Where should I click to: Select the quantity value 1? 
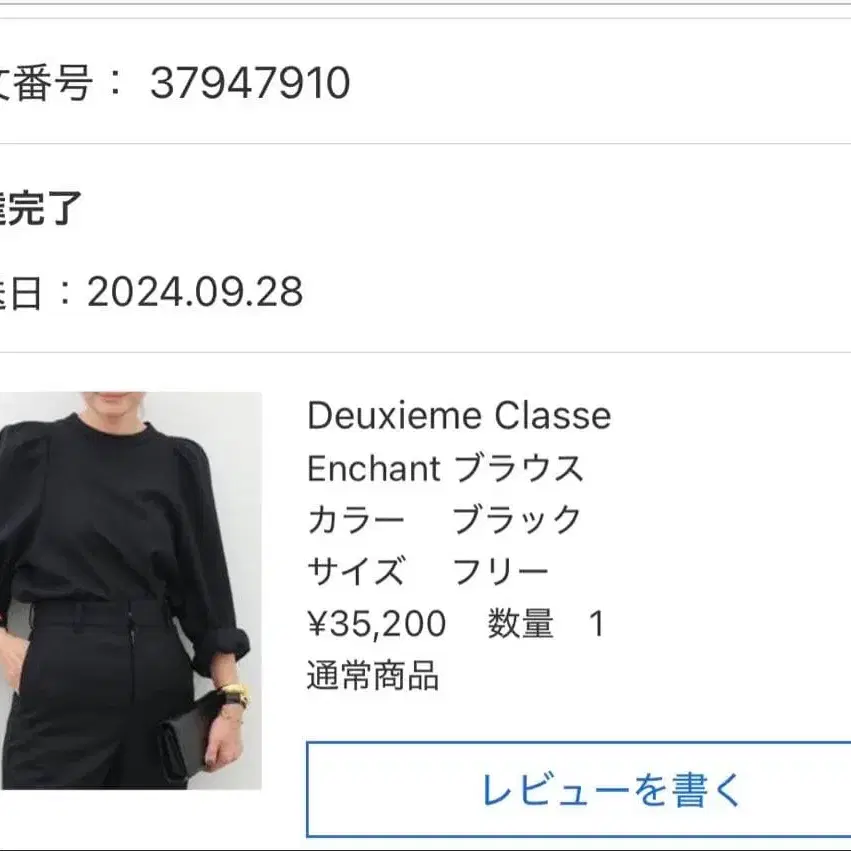click(x=597, y=624)
